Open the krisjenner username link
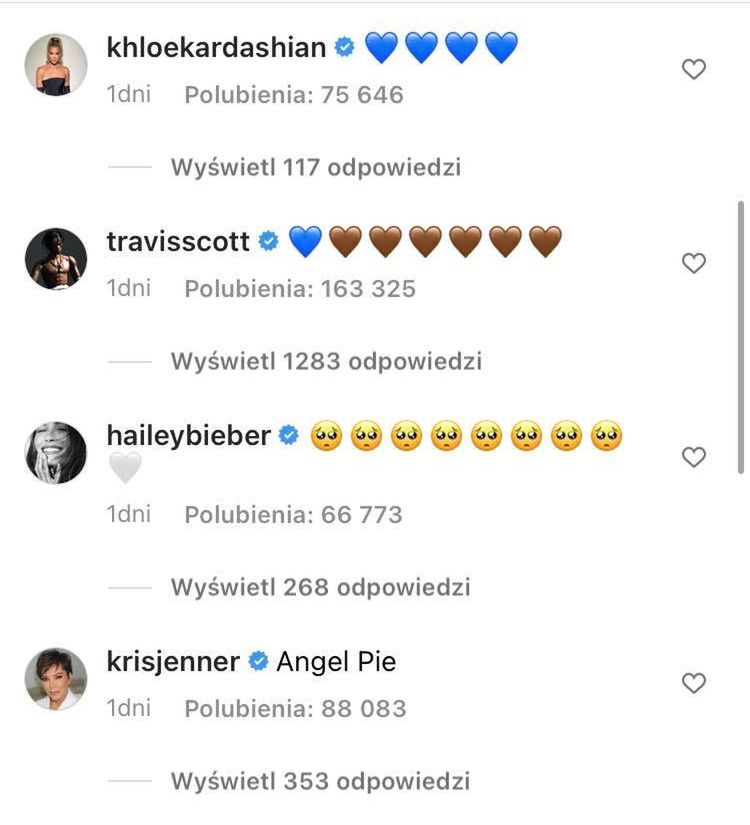The height and width of the screenshot is (825, 750). (x=173, y=661)
